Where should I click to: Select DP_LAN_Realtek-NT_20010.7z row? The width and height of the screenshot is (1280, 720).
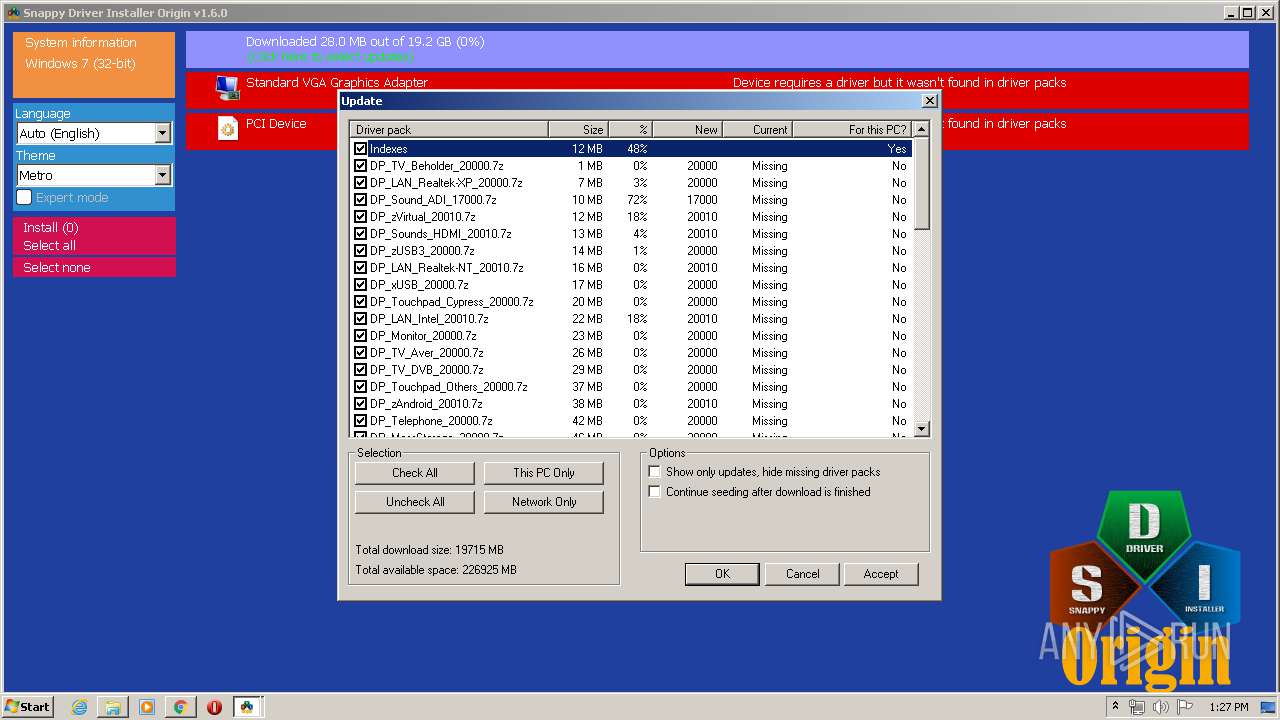[x=632, y=268]
